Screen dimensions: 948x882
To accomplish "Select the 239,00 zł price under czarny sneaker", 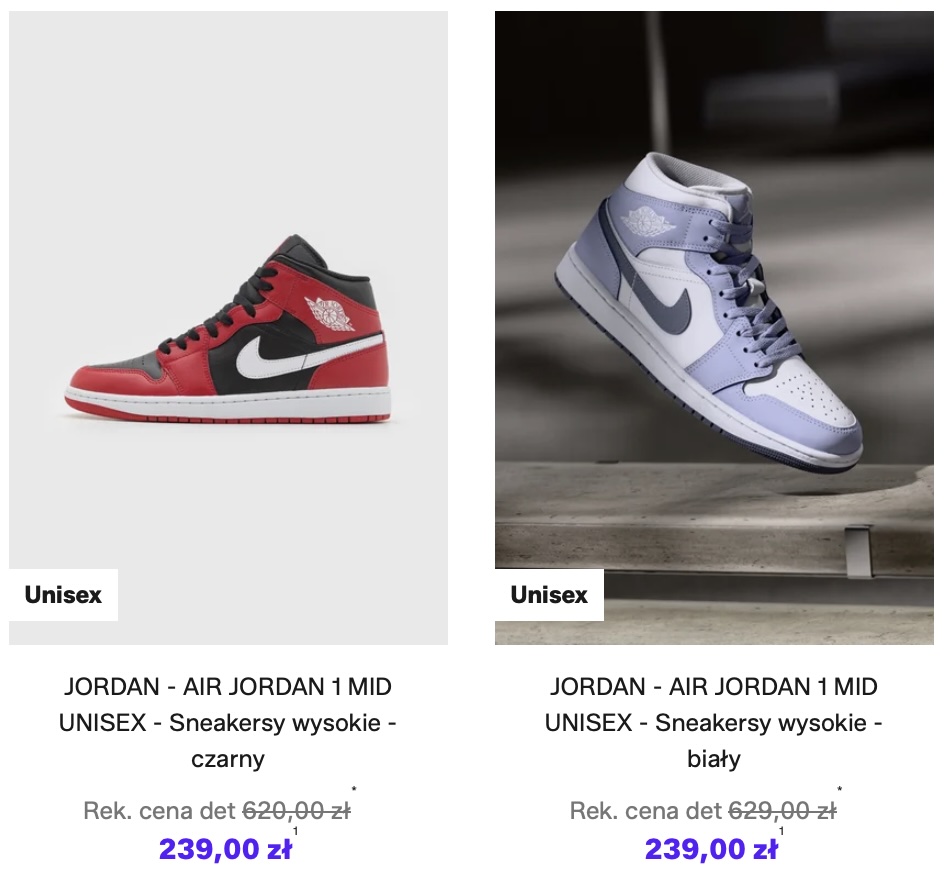I will (225, 849).
